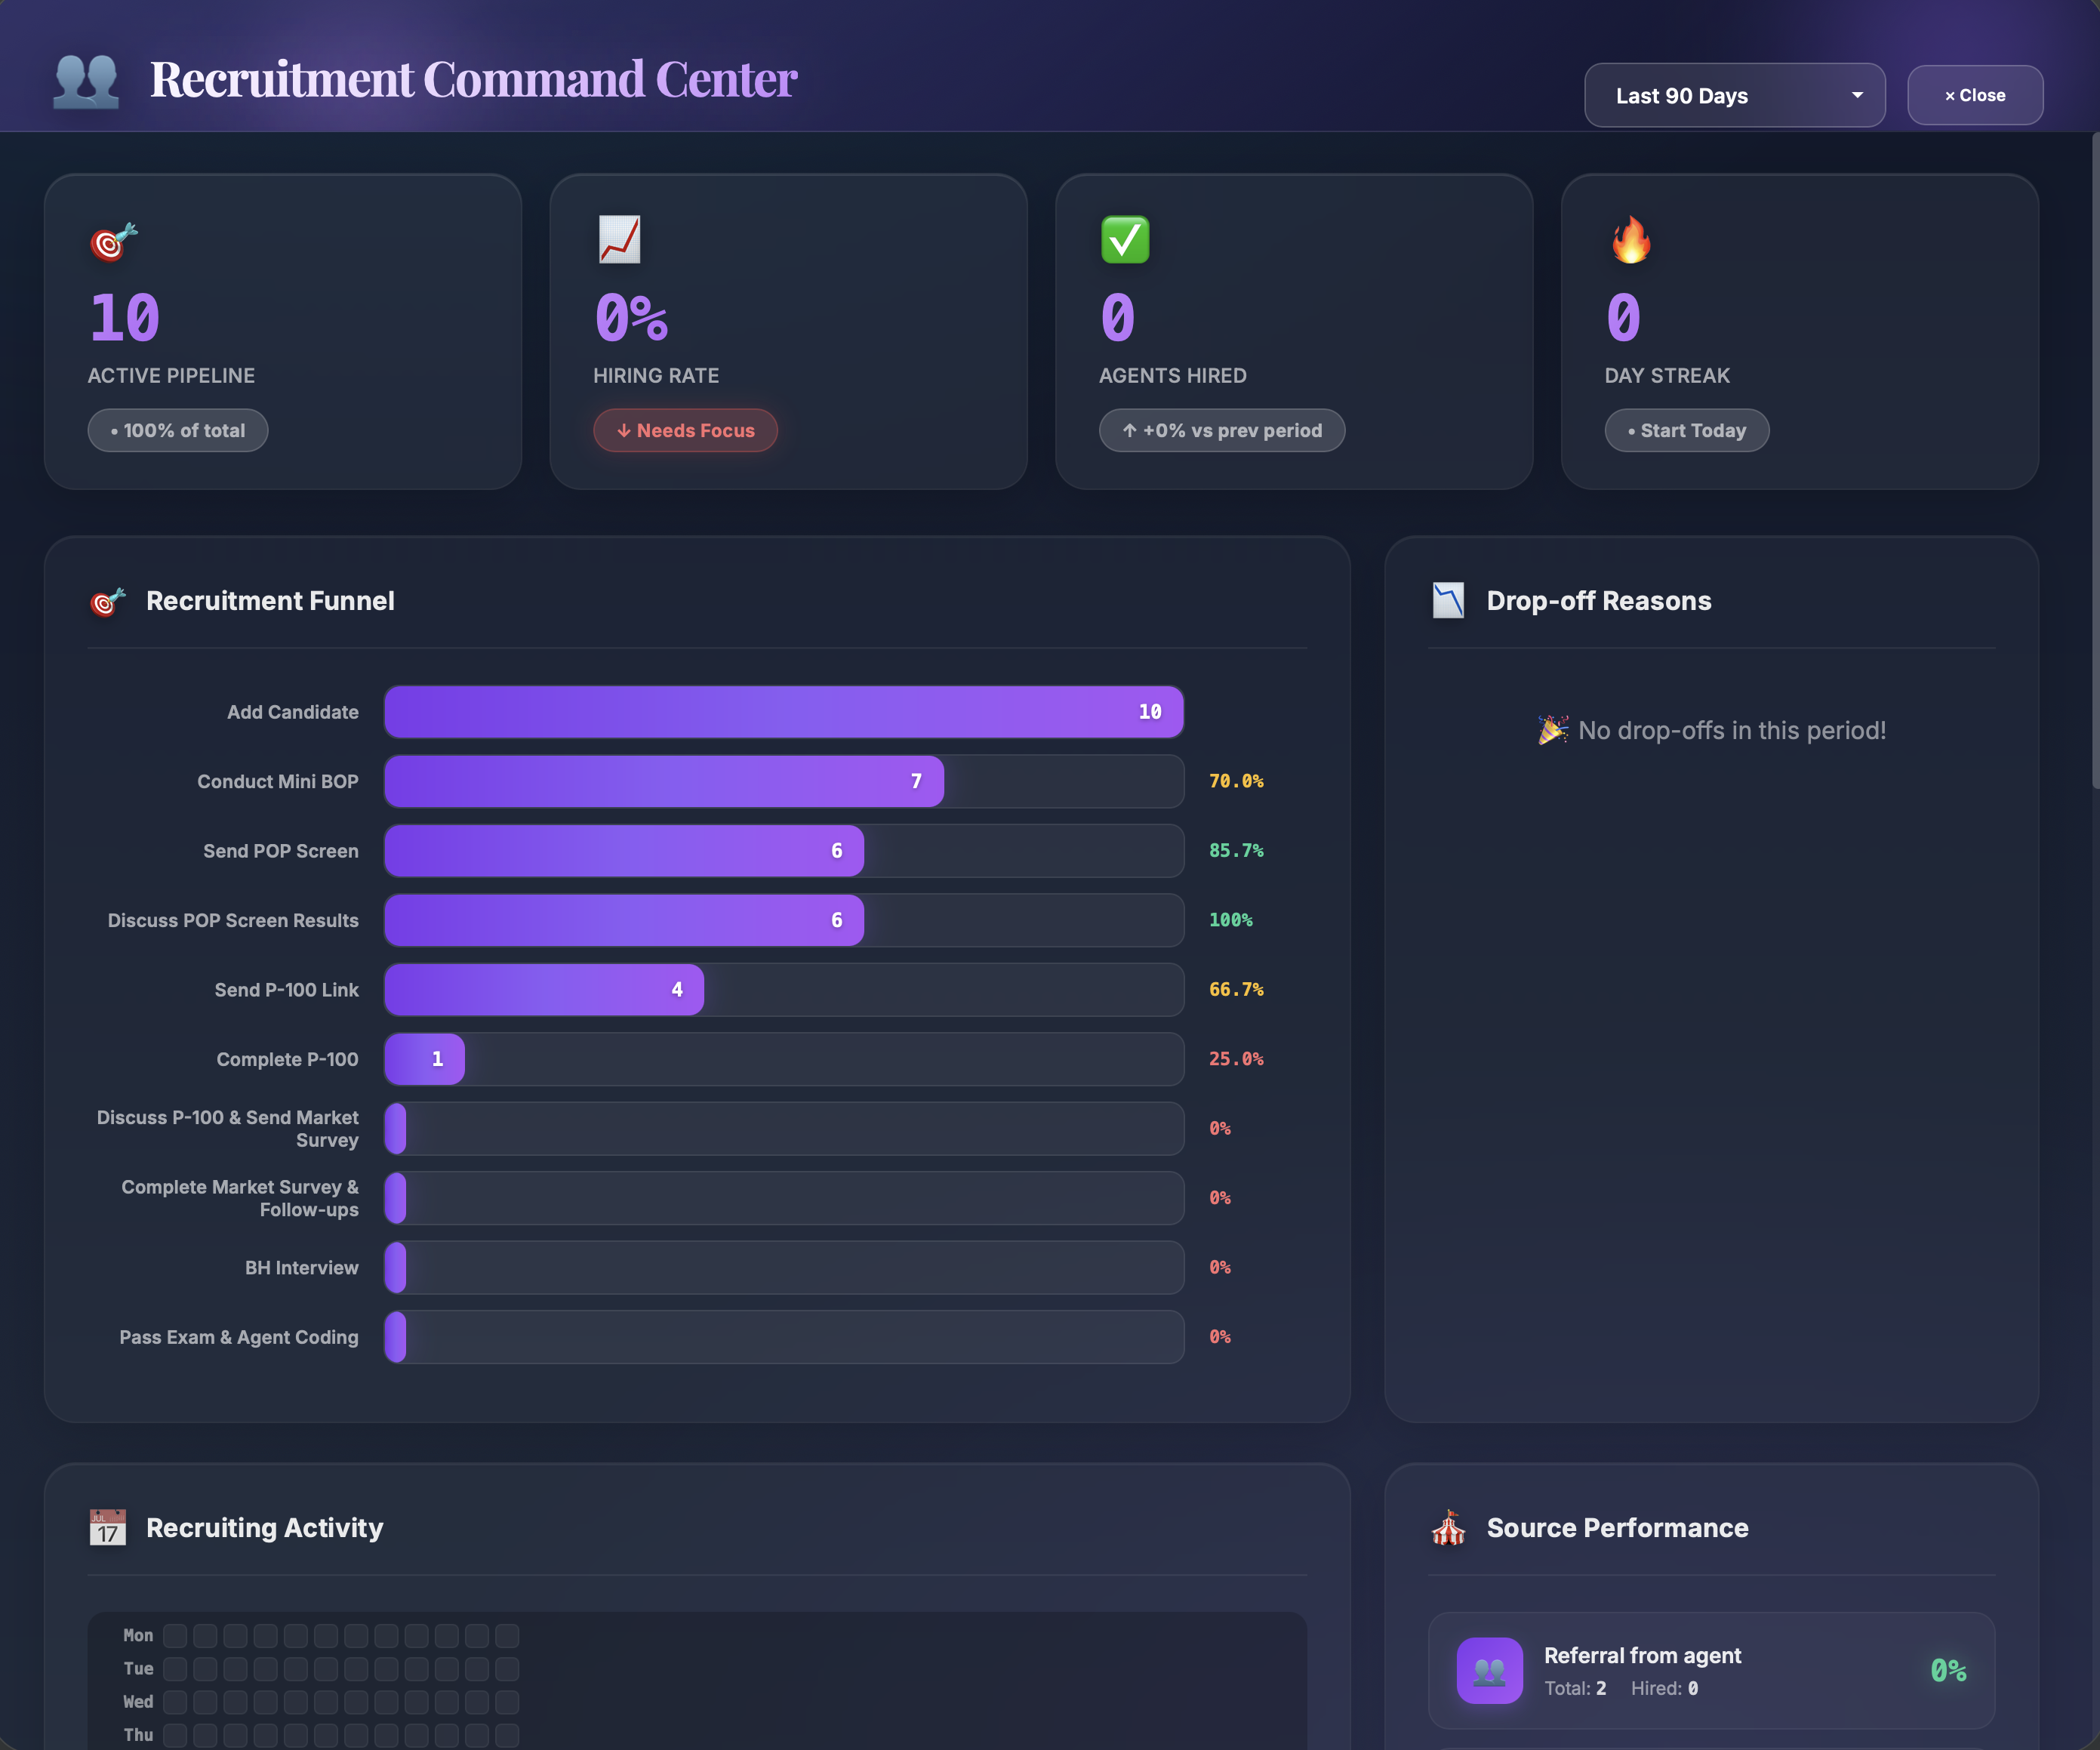Click the flame icon in Day Streak card
The height and width of the screenshot is (1750, 2100).
(x=1631, y=239)
